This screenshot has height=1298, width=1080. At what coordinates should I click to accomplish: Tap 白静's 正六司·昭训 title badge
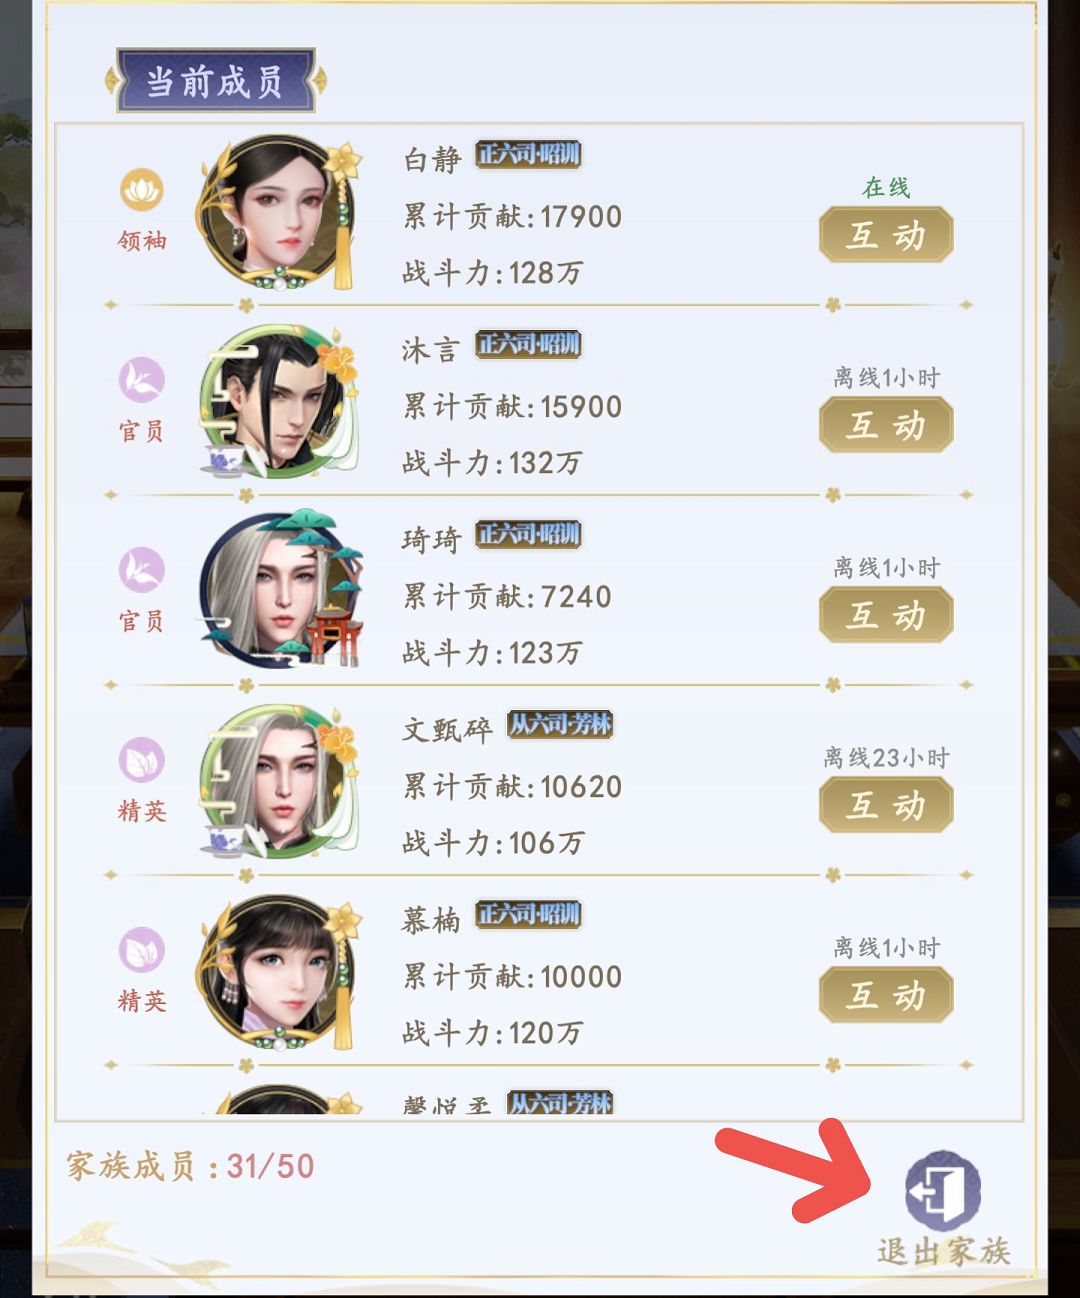click(x=528, y=154)
